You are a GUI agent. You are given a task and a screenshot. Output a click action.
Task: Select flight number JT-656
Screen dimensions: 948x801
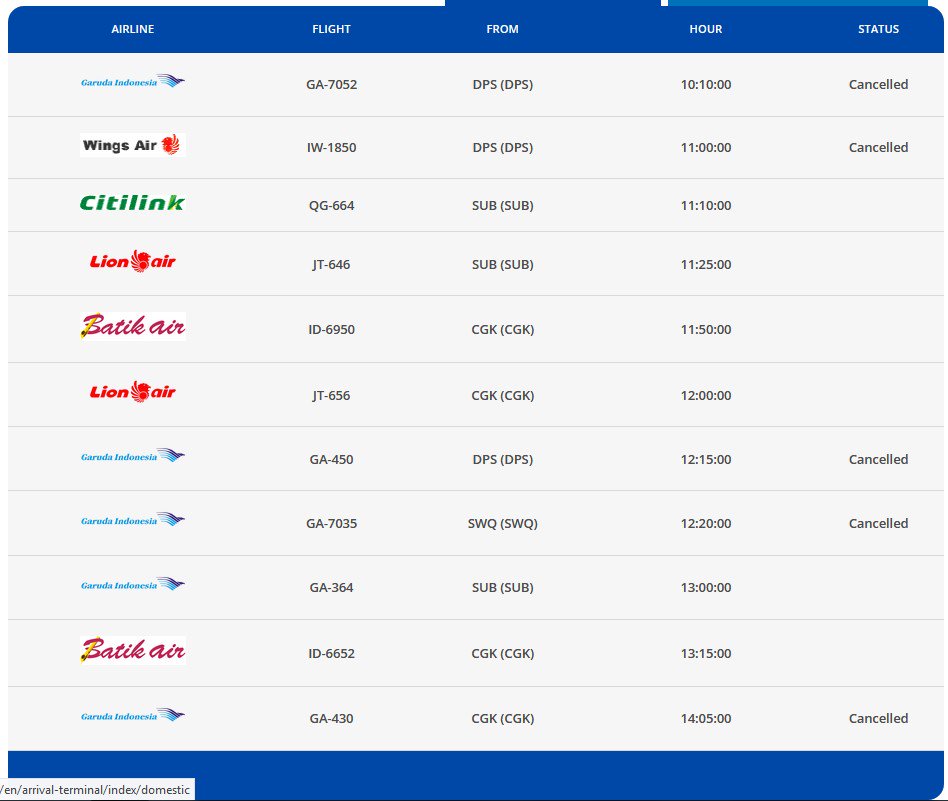tap(331, 395)
